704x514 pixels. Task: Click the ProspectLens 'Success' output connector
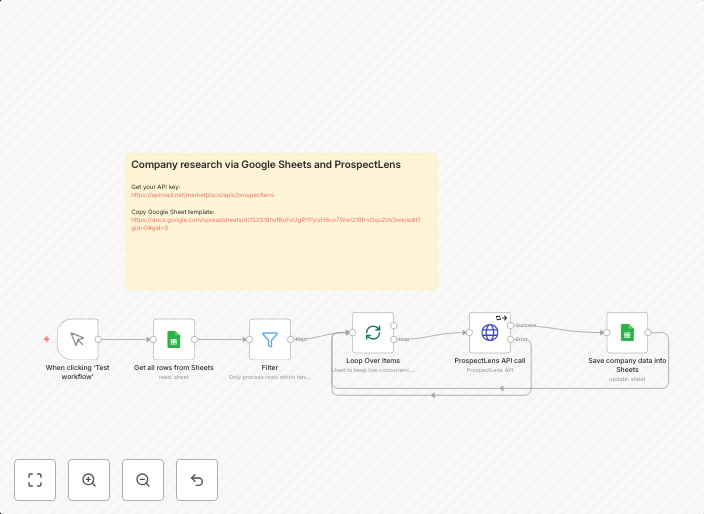tap(510, 325)
